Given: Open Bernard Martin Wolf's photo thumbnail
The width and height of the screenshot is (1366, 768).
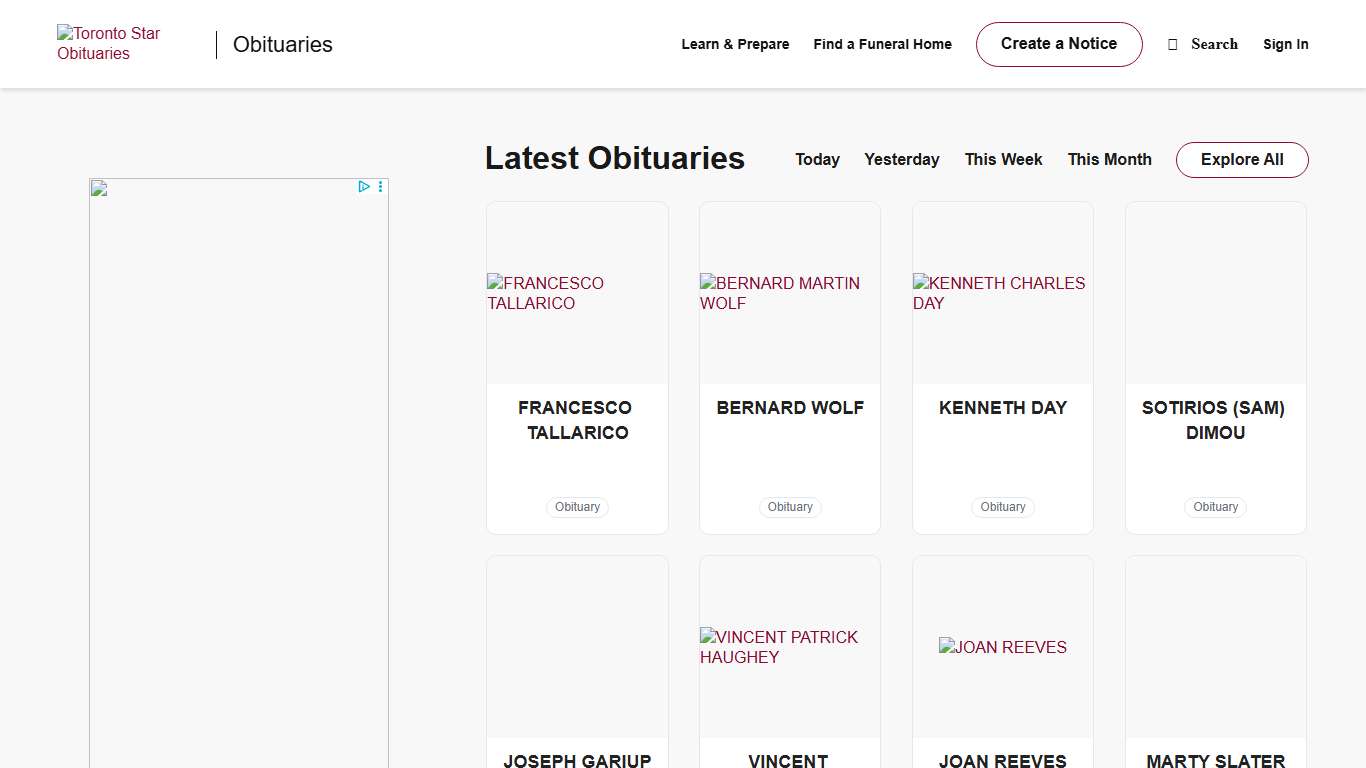Looking at the screenshot, I should (789, 293).
